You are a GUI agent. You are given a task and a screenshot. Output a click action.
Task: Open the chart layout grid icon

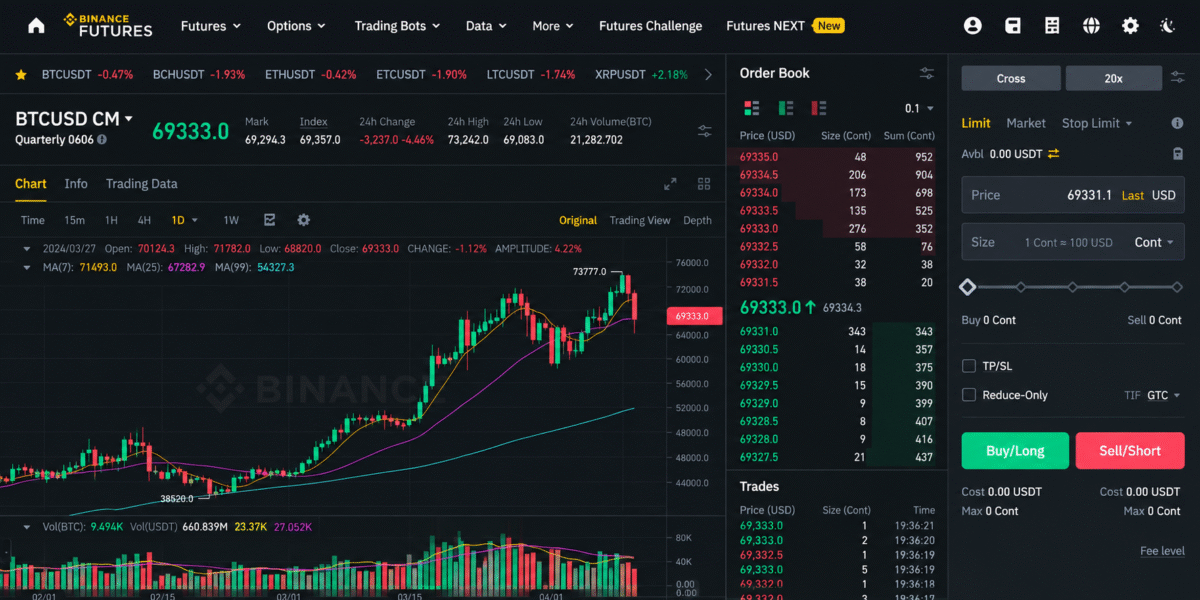point(704,184)
